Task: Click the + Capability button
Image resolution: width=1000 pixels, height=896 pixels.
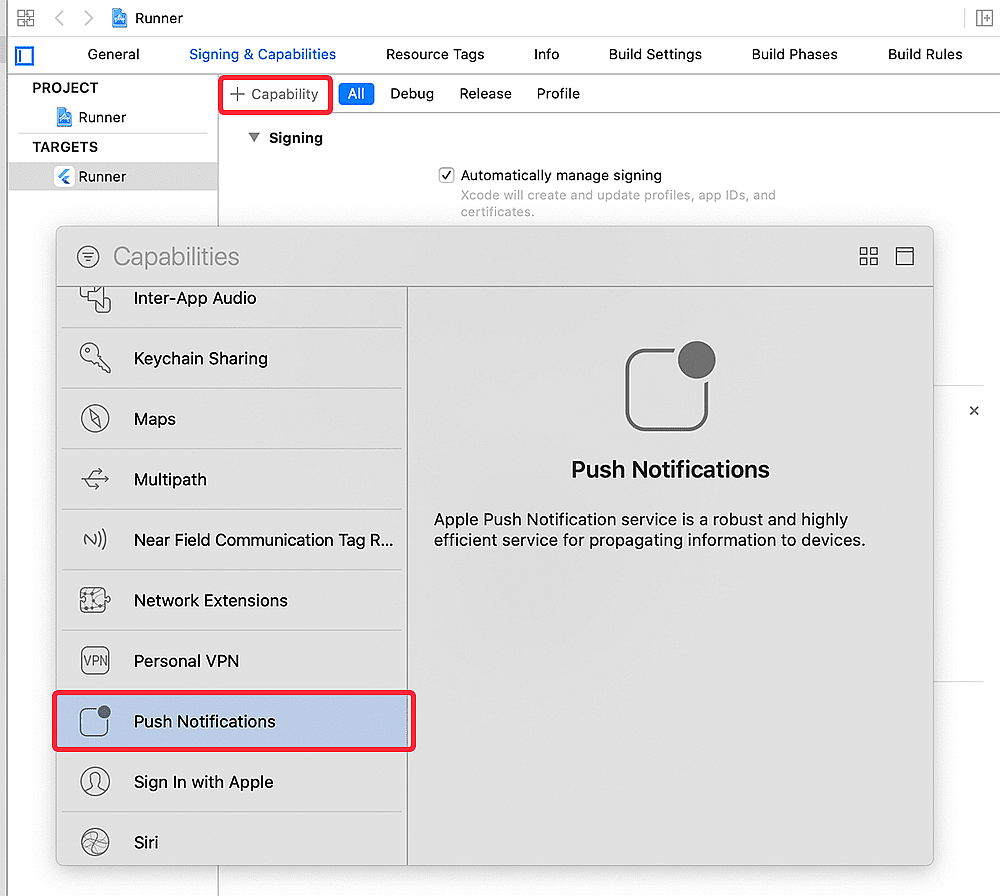Action: (275, 94)
